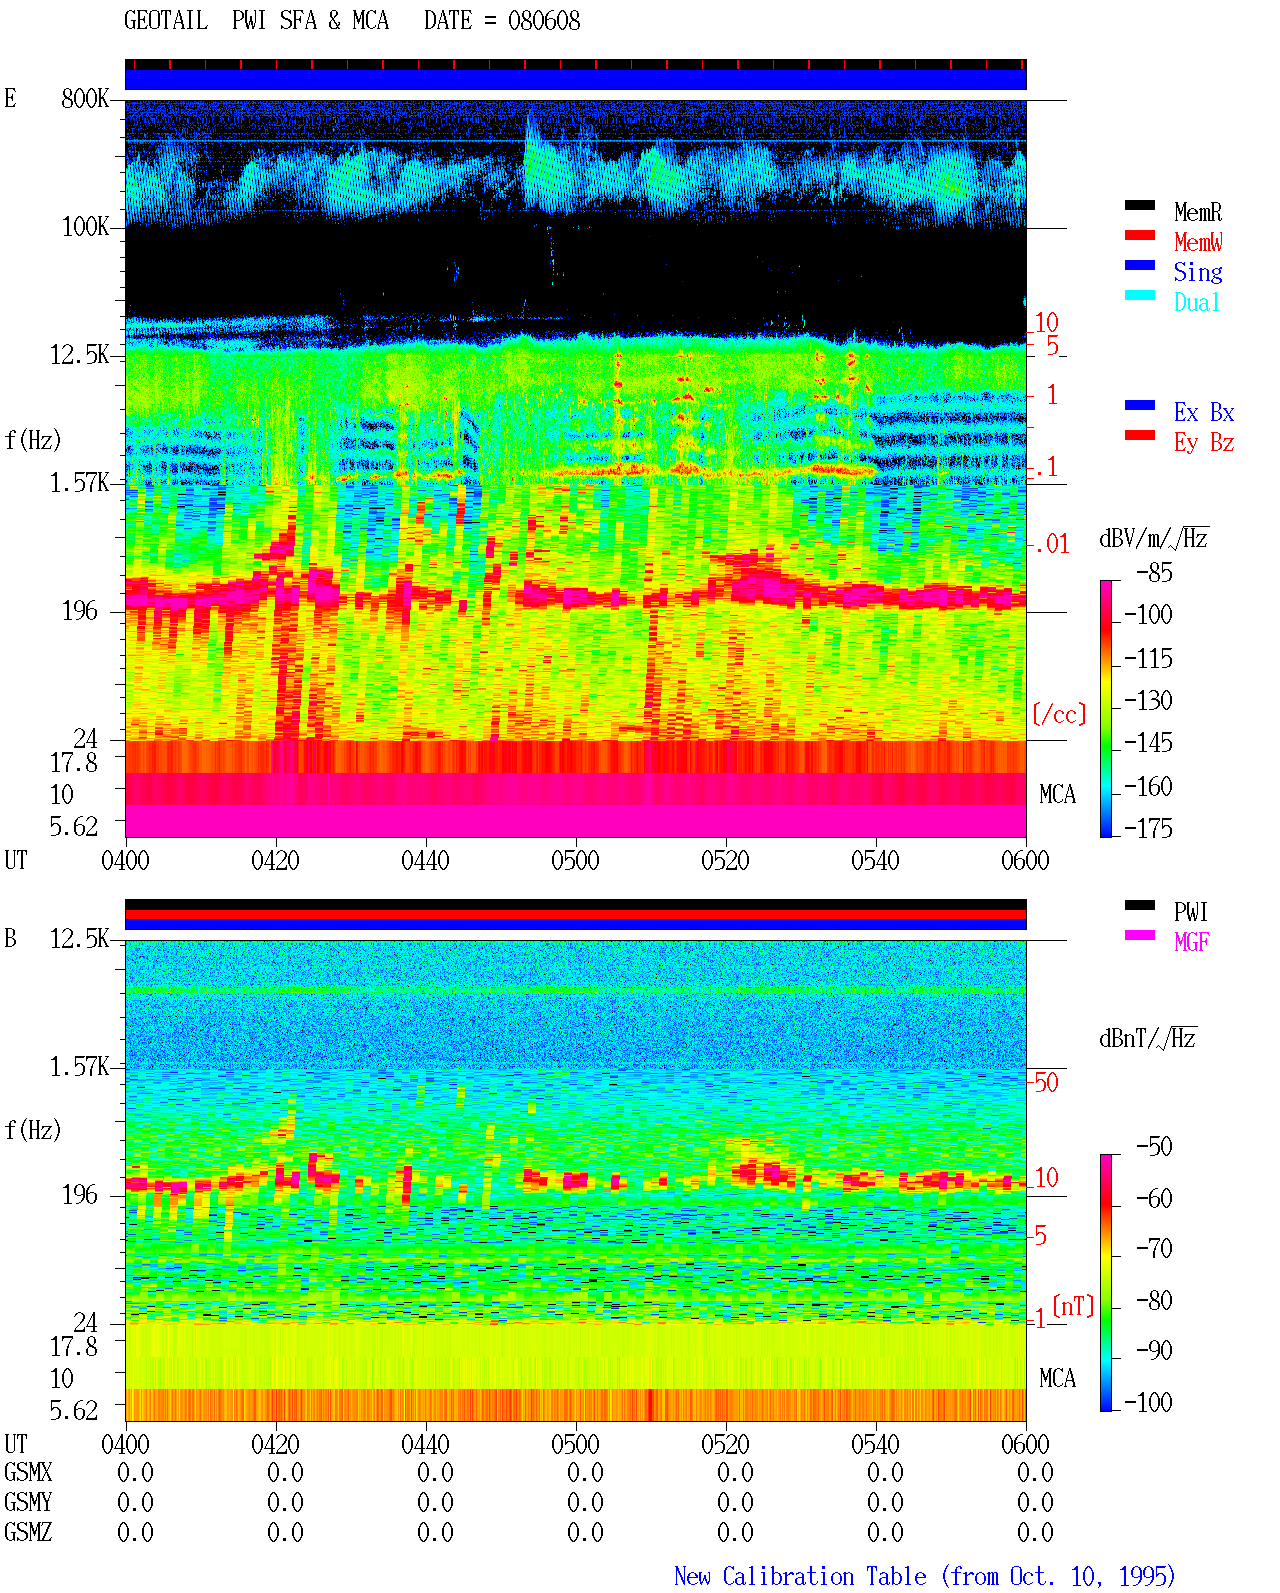Click the Sing legend label

click(x=1198, y=272)
